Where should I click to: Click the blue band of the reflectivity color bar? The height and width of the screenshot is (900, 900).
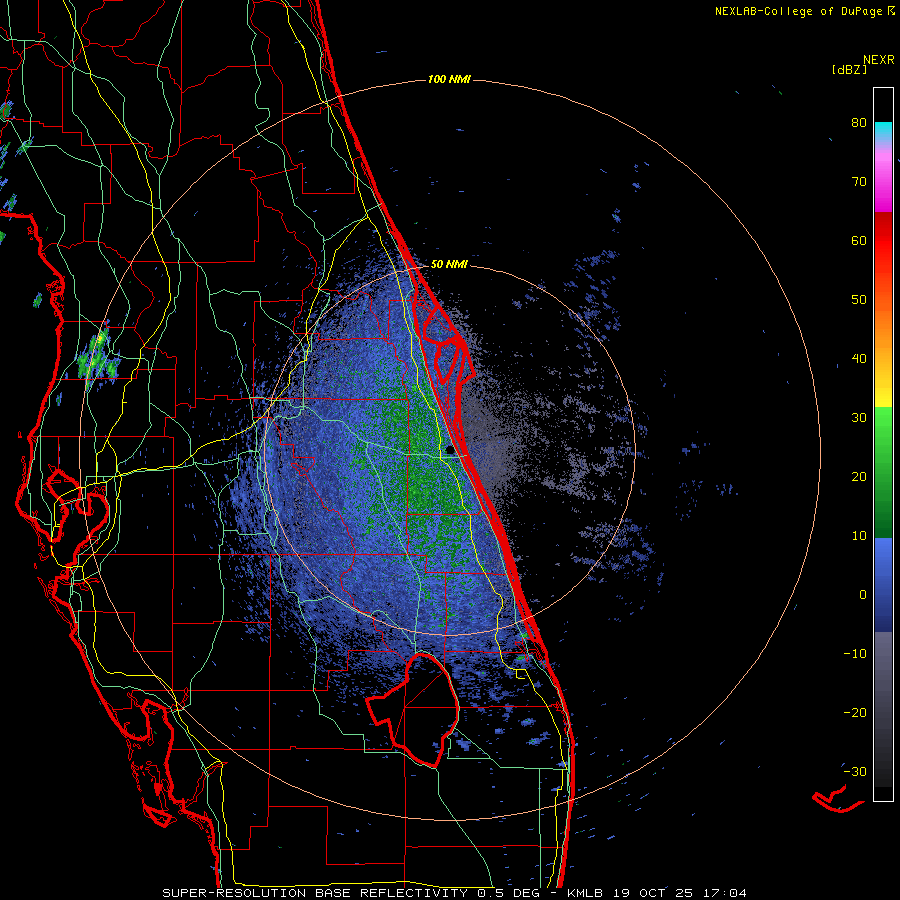[x=883, y=585]
